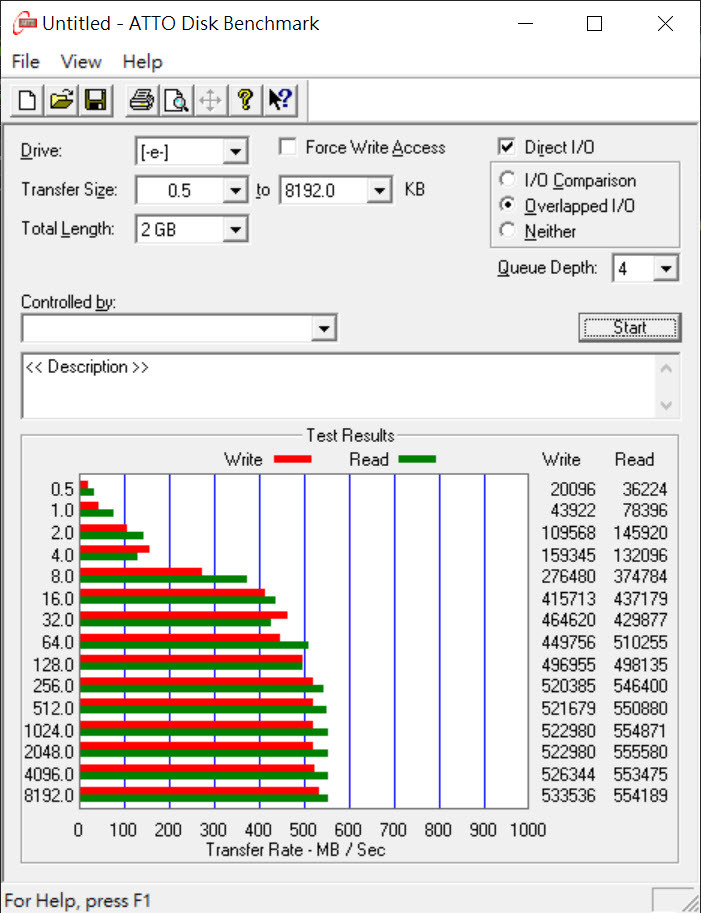The height and width of the screenshot is (913, 701).
Task: Minimize the ATTO Disk Benchmark window
Action: tap(525, 23)
